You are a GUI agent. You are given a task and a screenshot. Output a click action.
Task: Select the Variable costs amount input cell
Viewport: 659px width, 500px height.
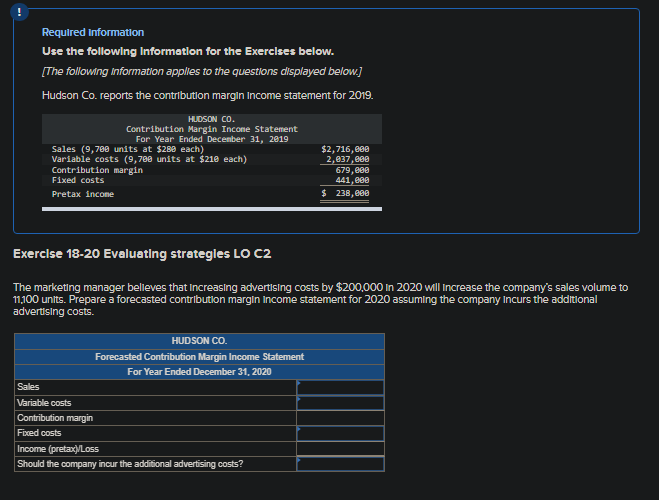(x=340, y=403)
